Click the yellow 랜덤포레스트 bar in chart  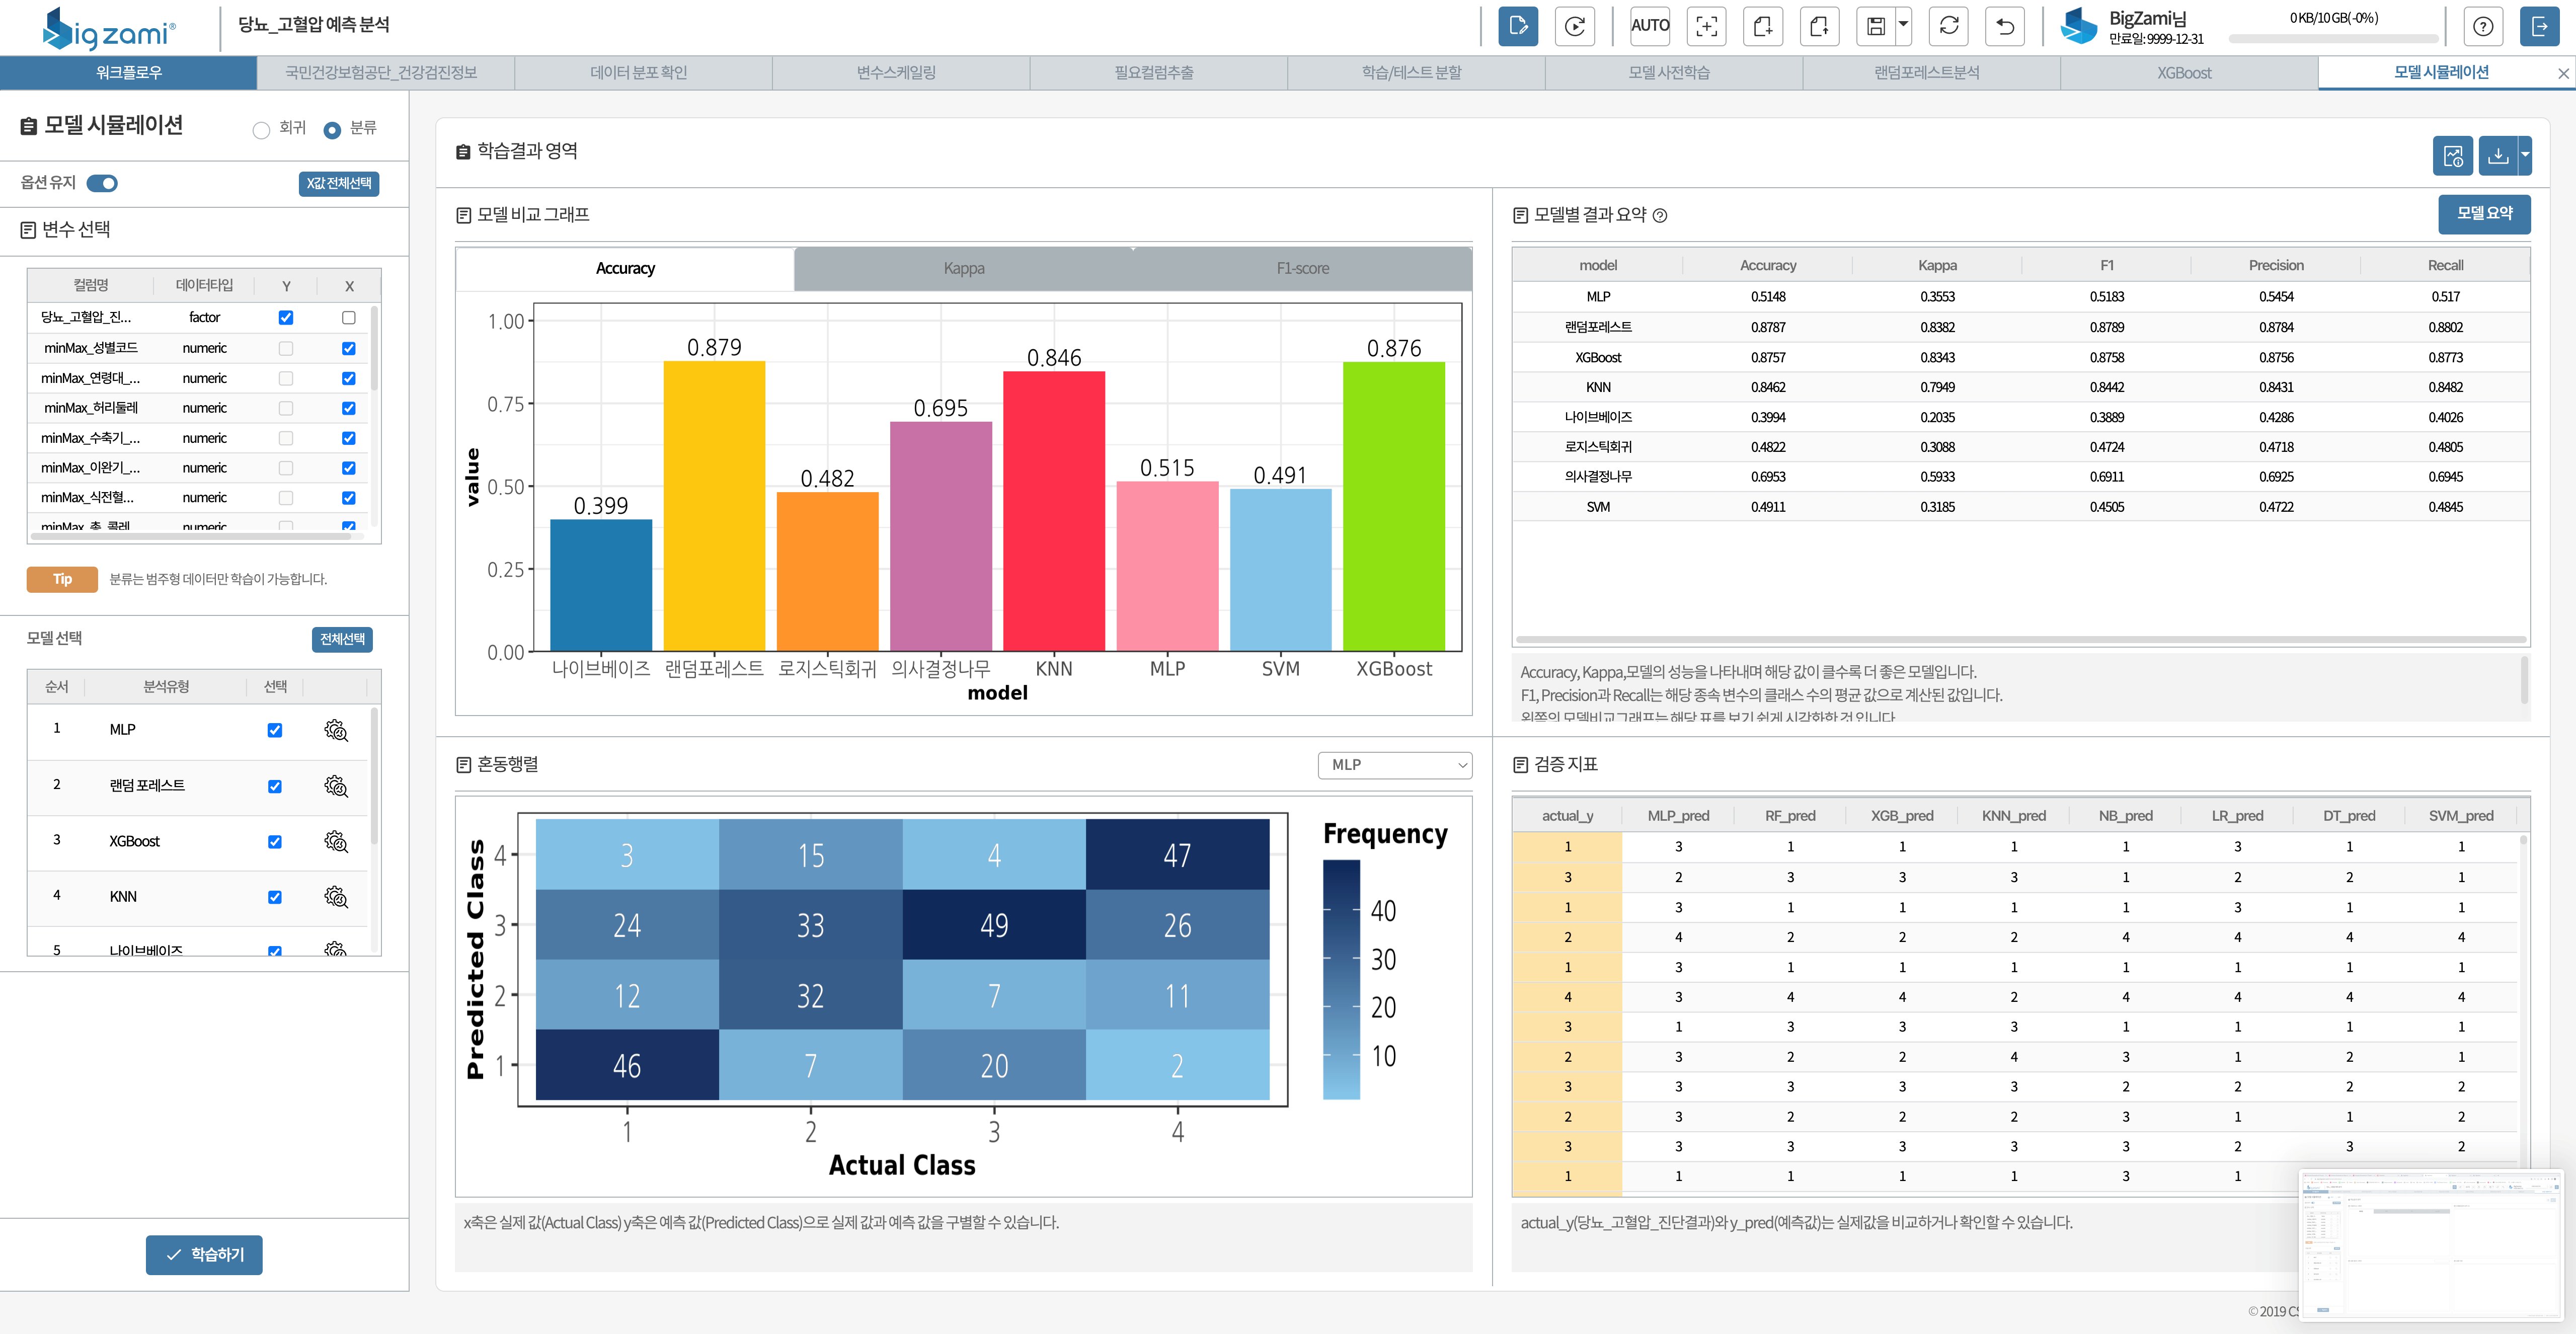pos(714,506)
